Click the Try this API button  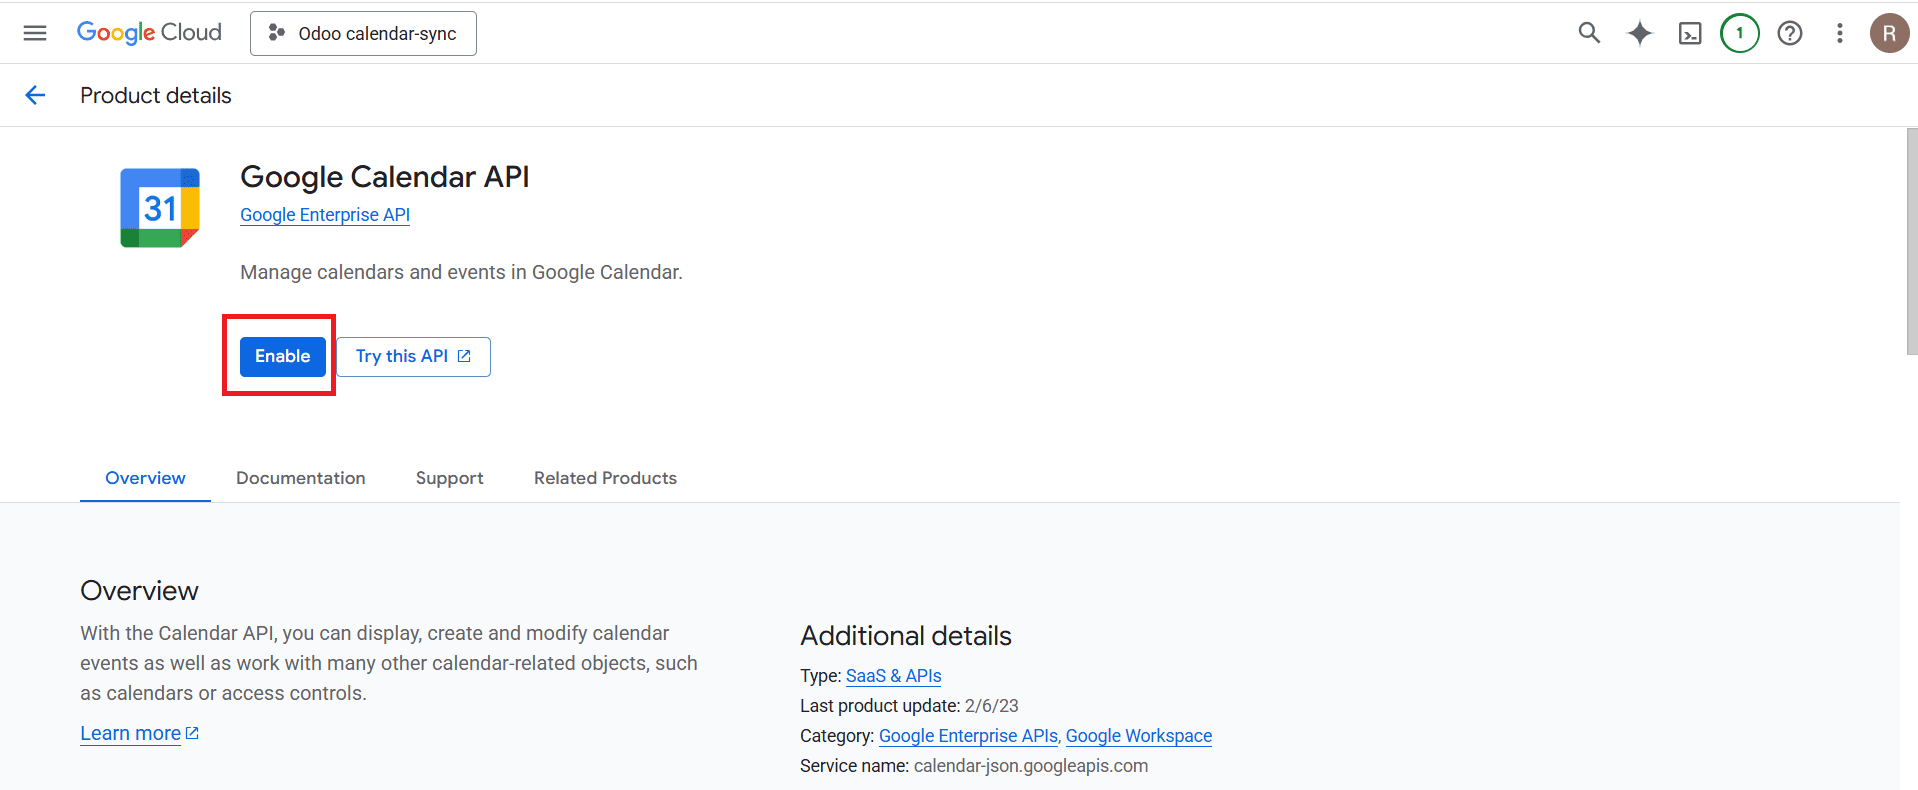(413, 357)
